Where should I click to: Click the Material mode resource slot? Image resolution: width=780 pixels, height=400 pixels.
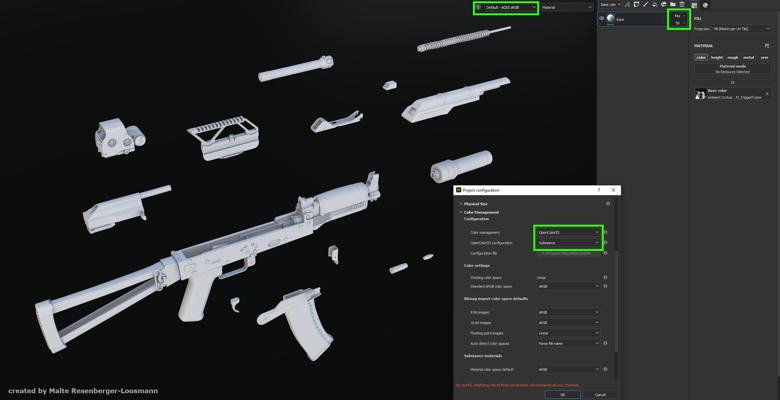(733, 69)
